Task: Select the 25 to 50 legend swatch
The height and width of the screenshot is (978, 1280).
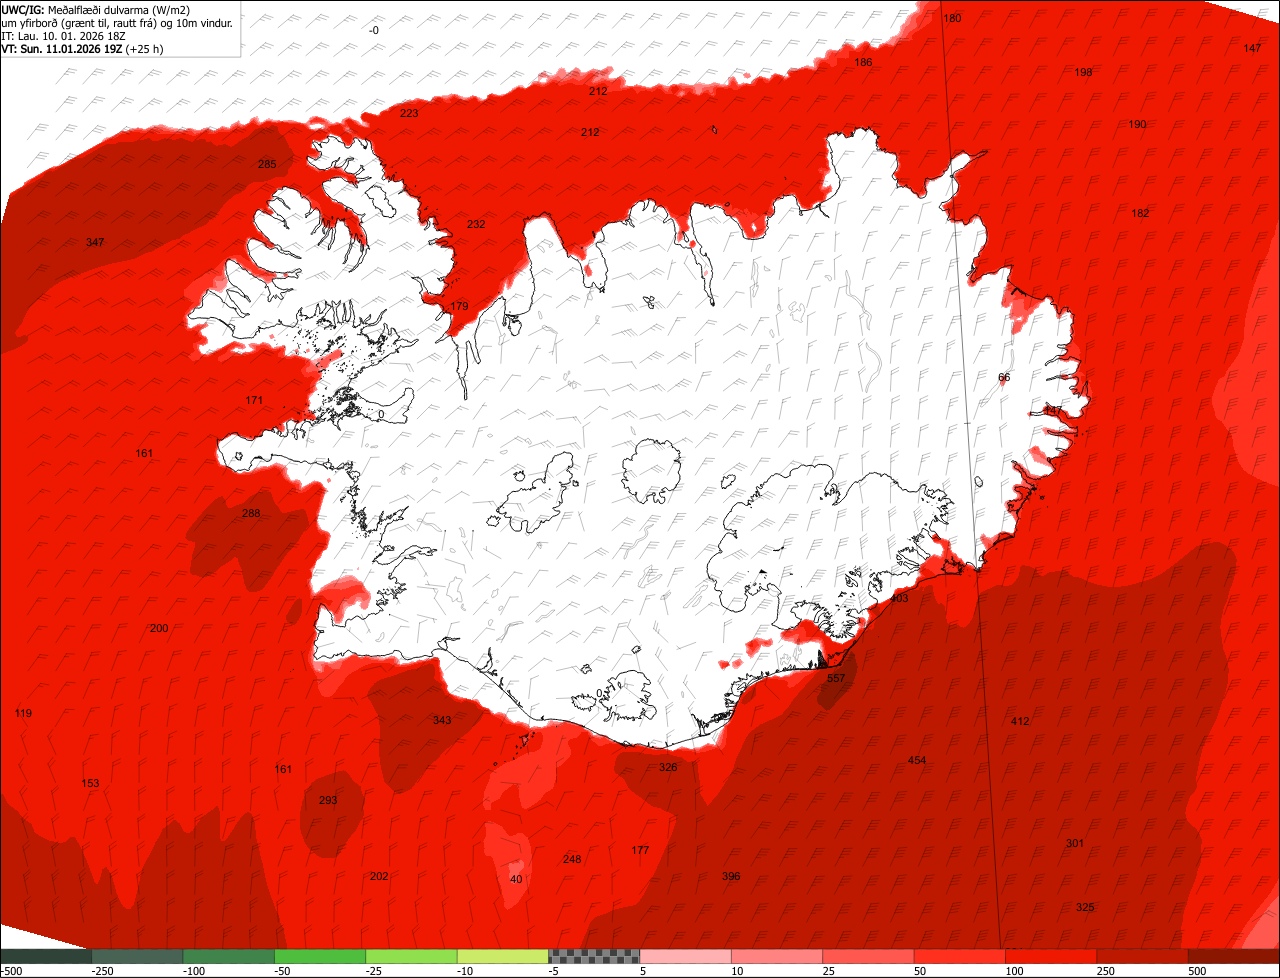Action: pos(869,956)
